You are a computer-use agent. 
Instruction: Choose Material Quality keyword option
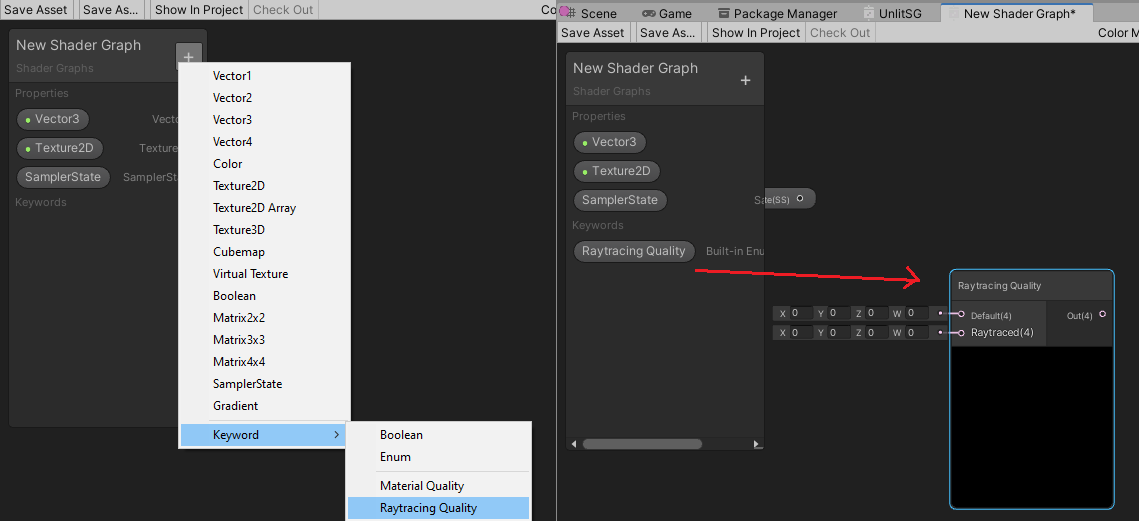pos(421,486)
